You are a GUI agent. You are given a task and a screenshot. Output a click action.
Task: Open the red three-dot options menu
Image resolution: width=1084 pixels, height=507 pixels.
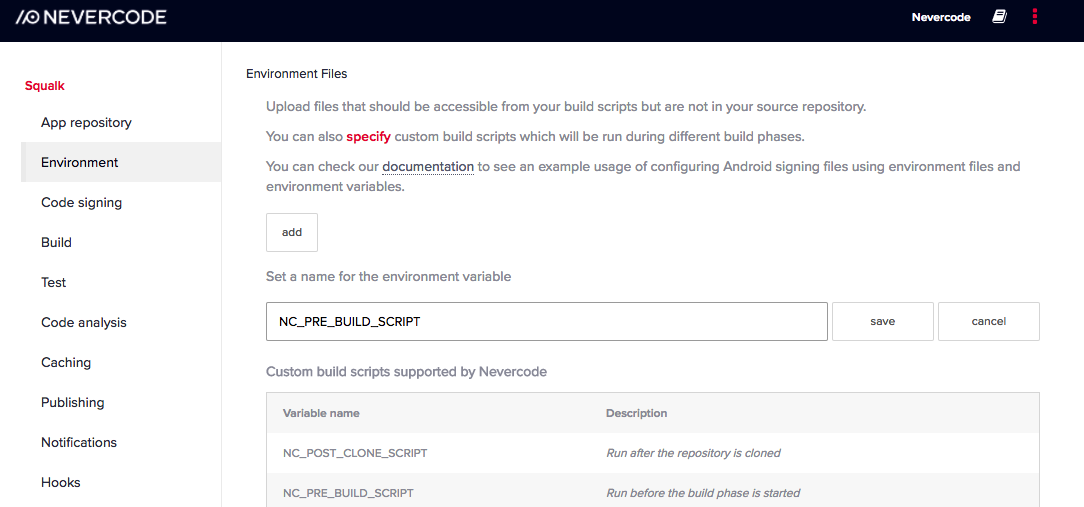[x=1035, y=17]
